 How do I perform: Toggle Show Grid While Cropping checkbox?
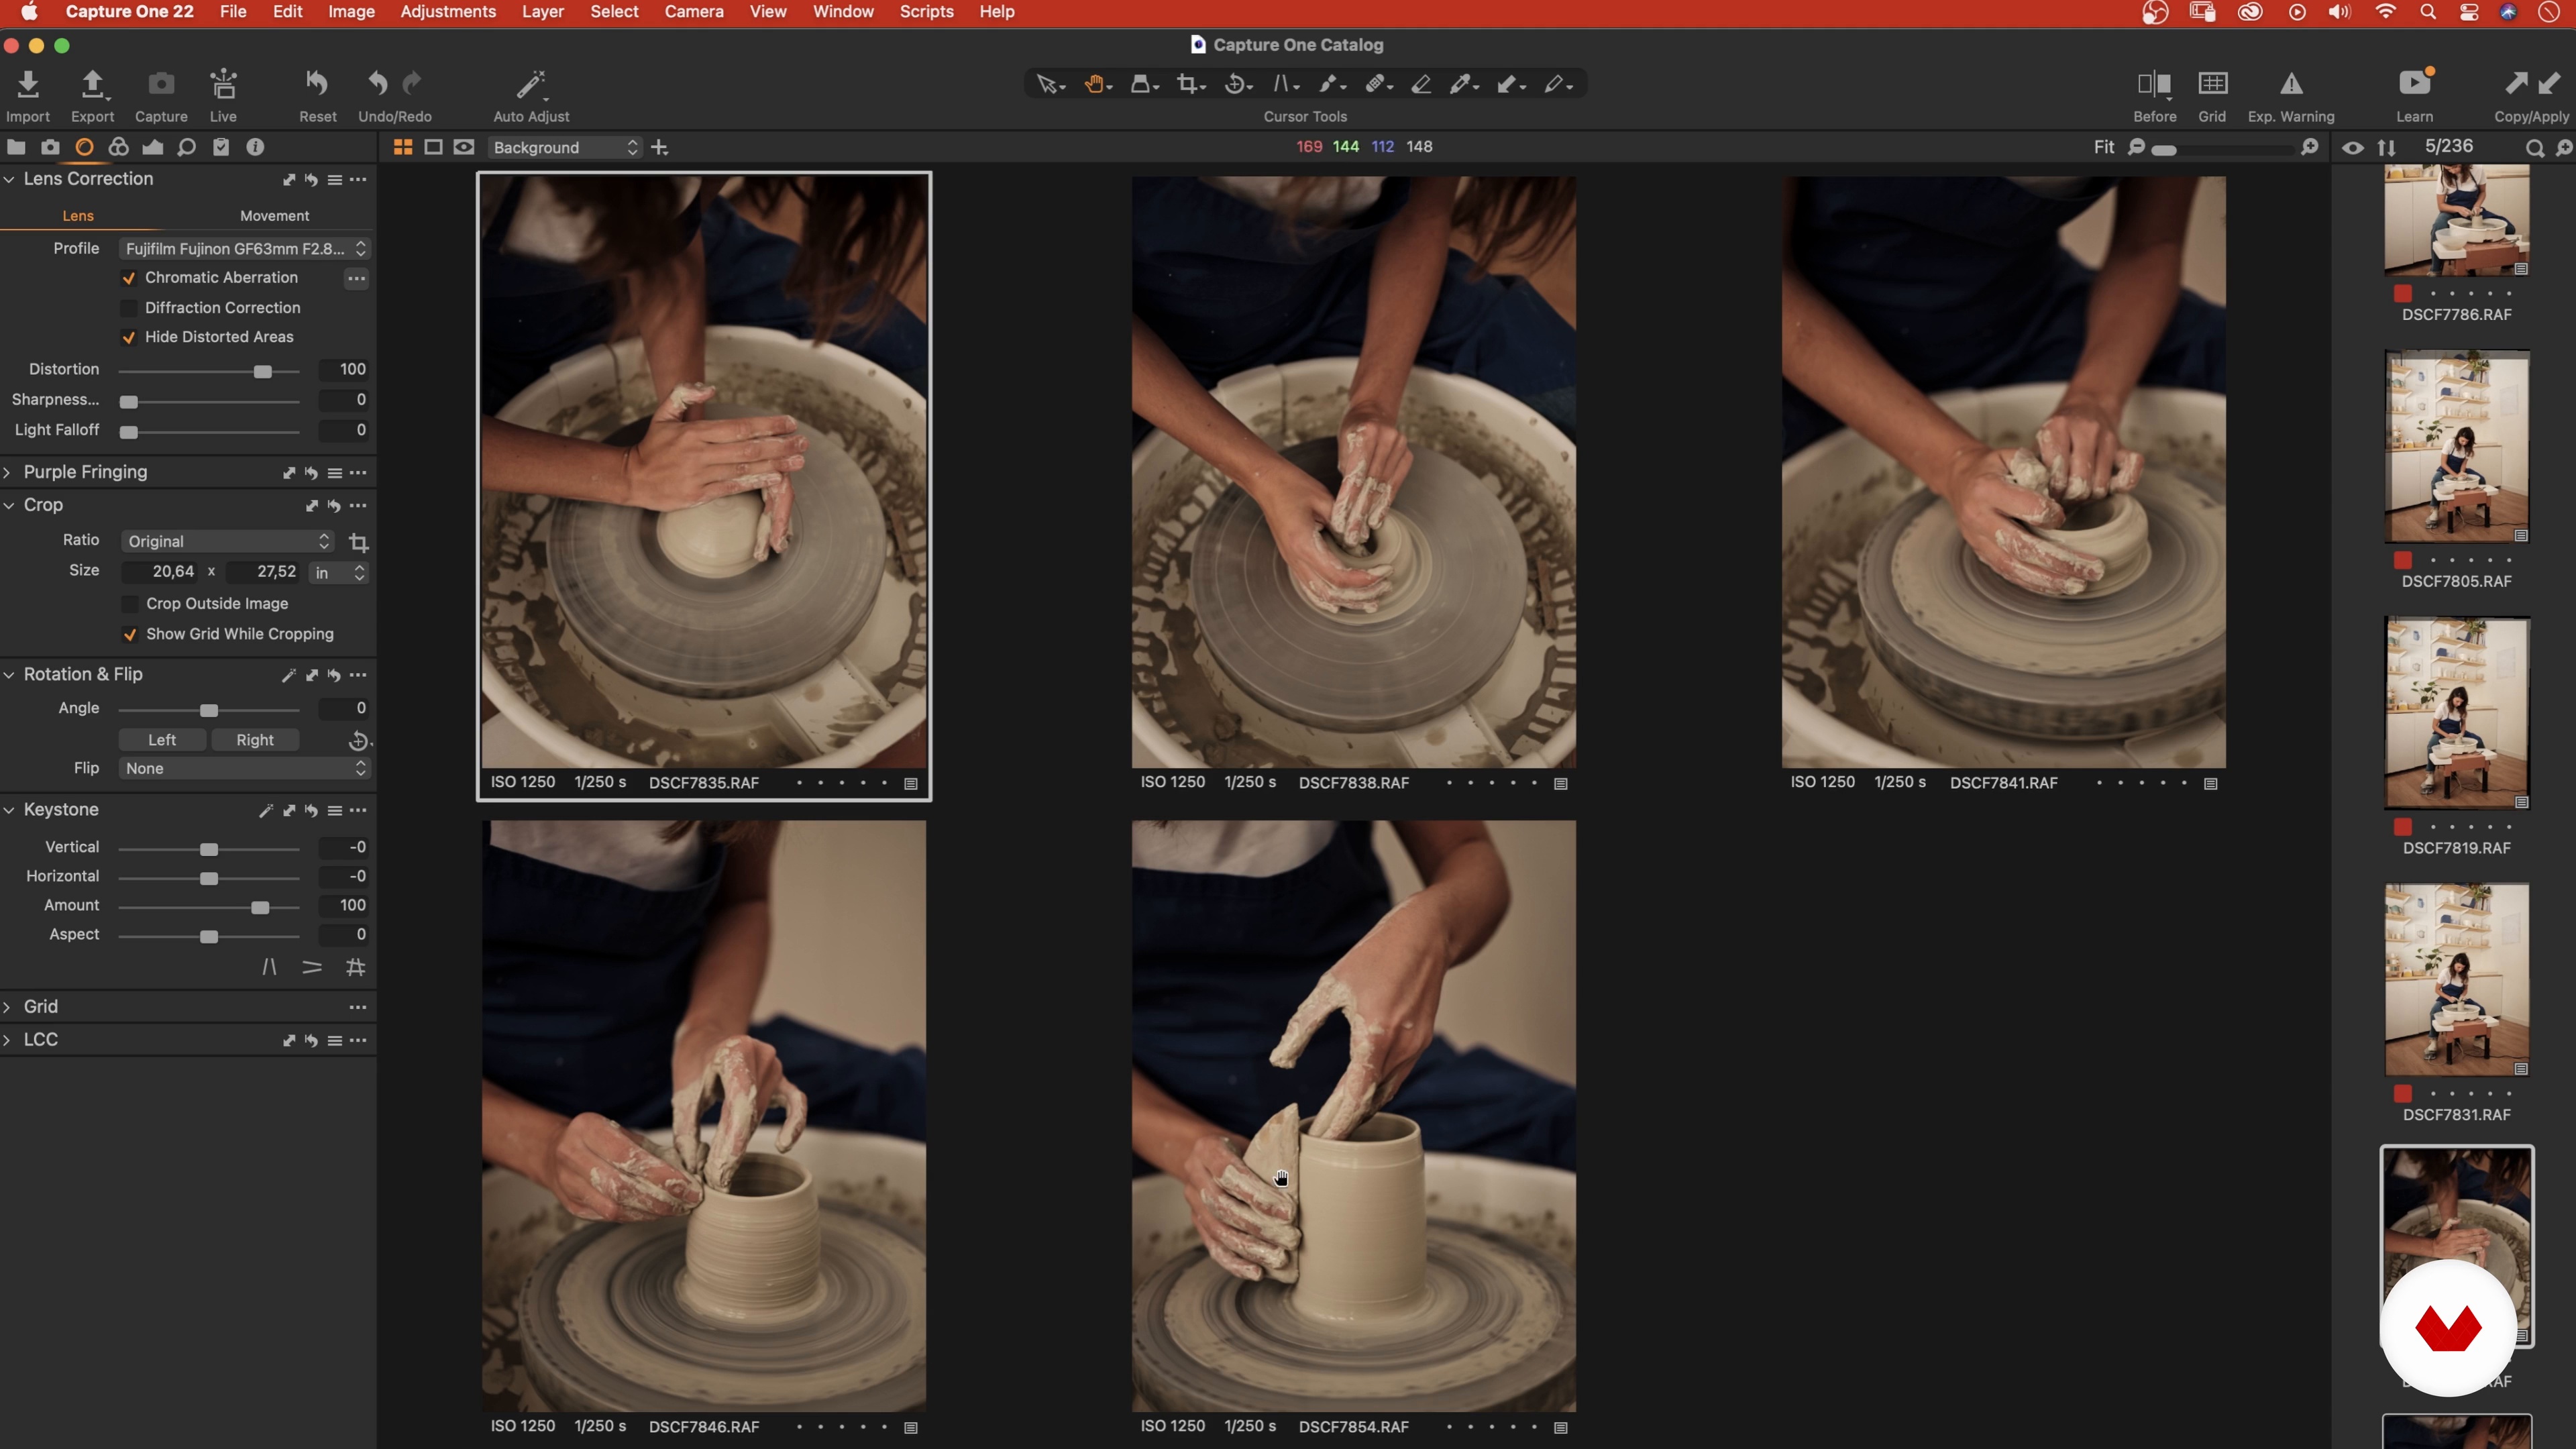129,635
